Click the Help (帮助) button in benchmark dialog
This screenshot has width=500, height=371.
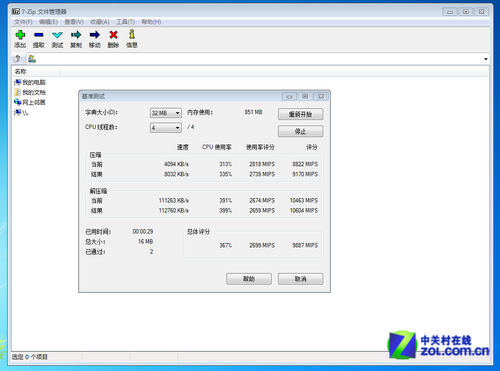tap(249, 279)
